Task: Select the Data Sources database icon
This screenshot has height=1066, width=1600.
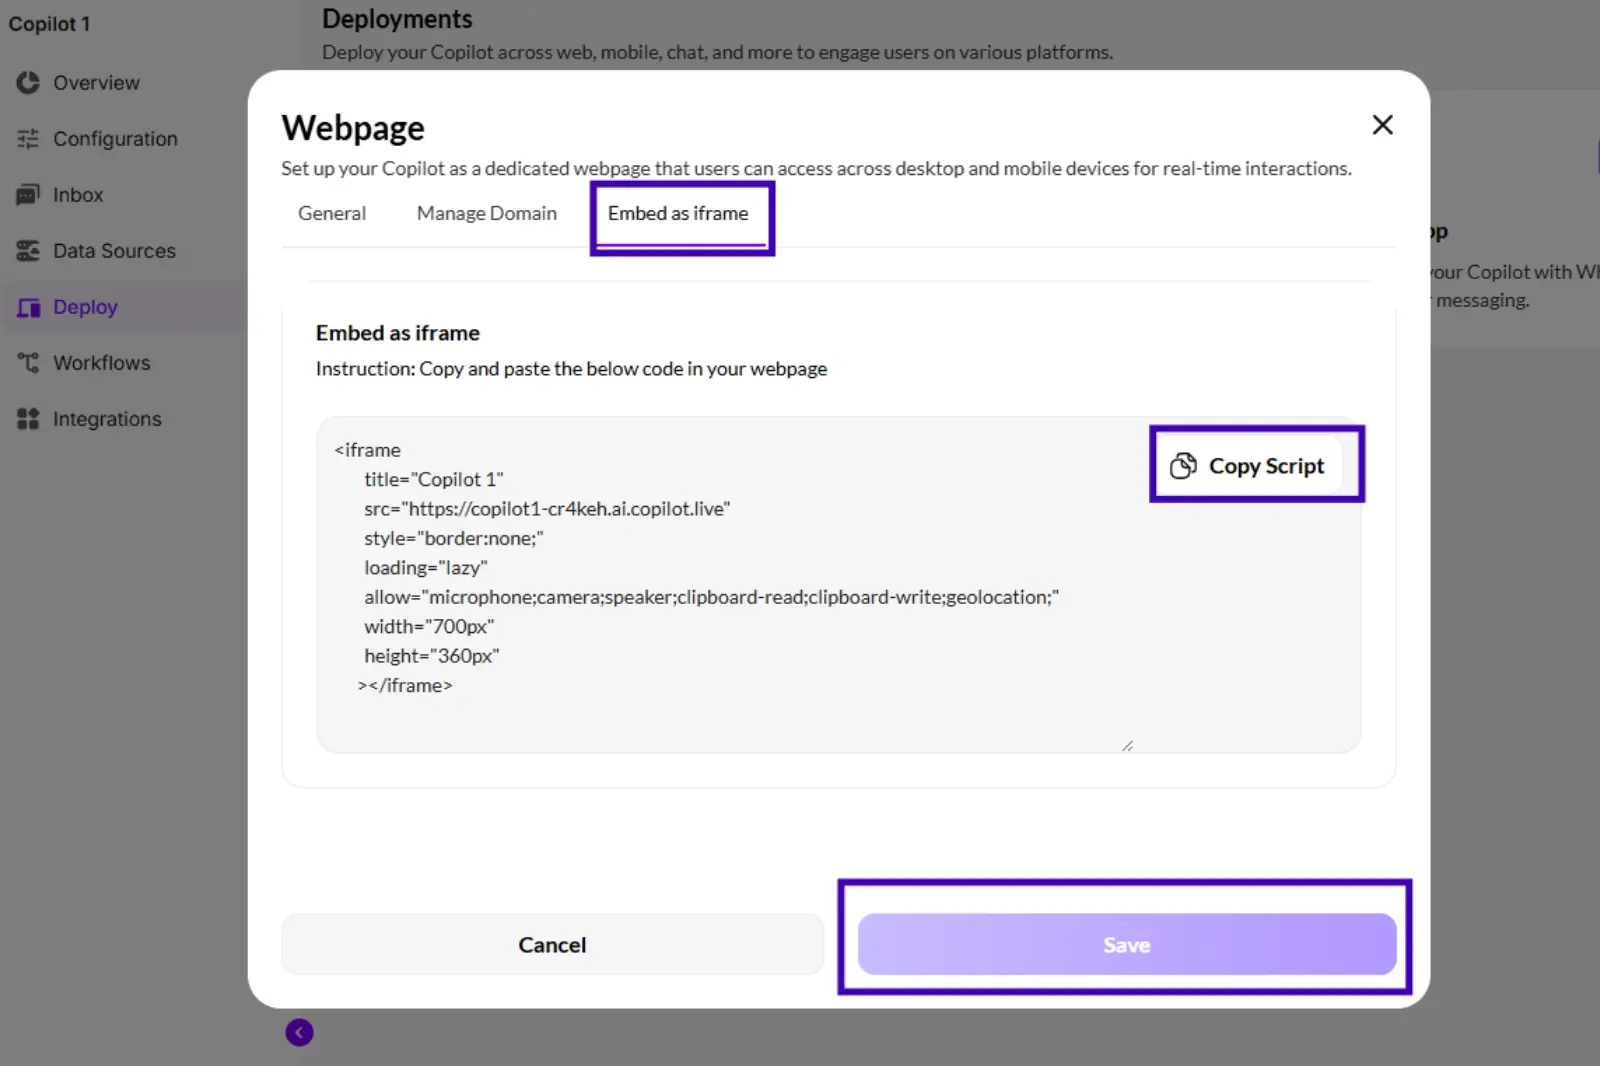Action: click(29, 250)
